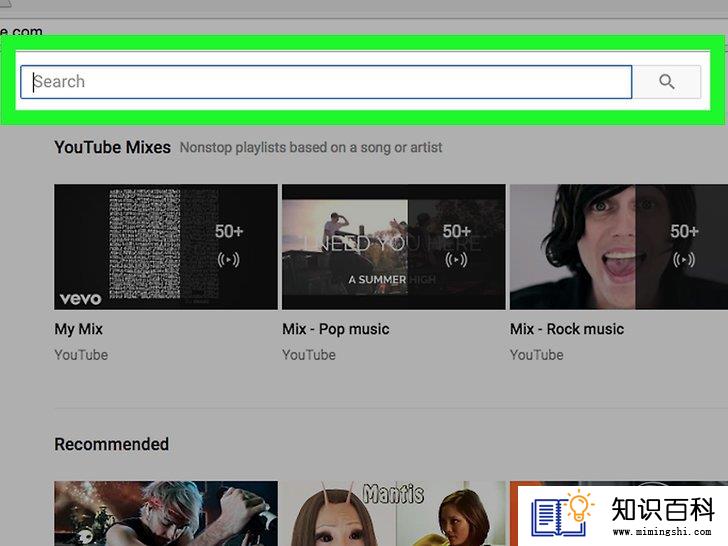Click the 50+ mix icon on Pop music
Screen dimensions: 728x546
point(456,245)
